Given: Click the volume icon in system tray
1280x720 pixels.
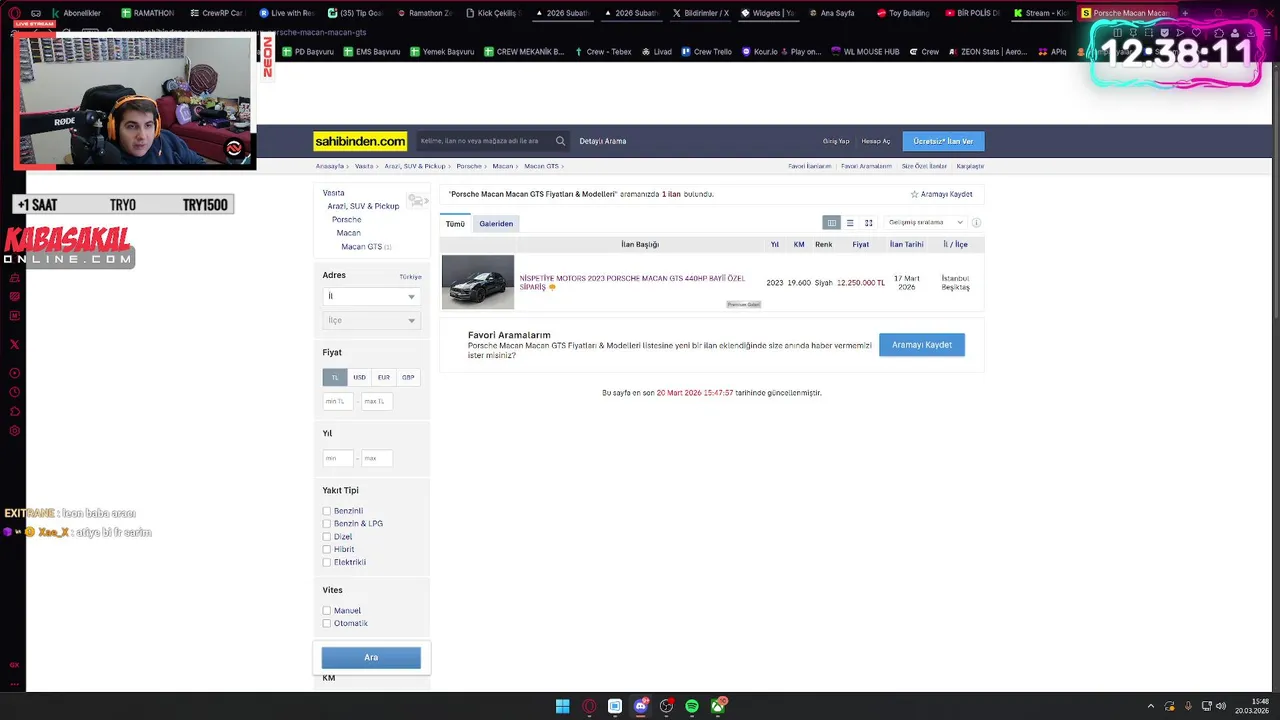Looking at the screenshot, I should point(1221,706).
